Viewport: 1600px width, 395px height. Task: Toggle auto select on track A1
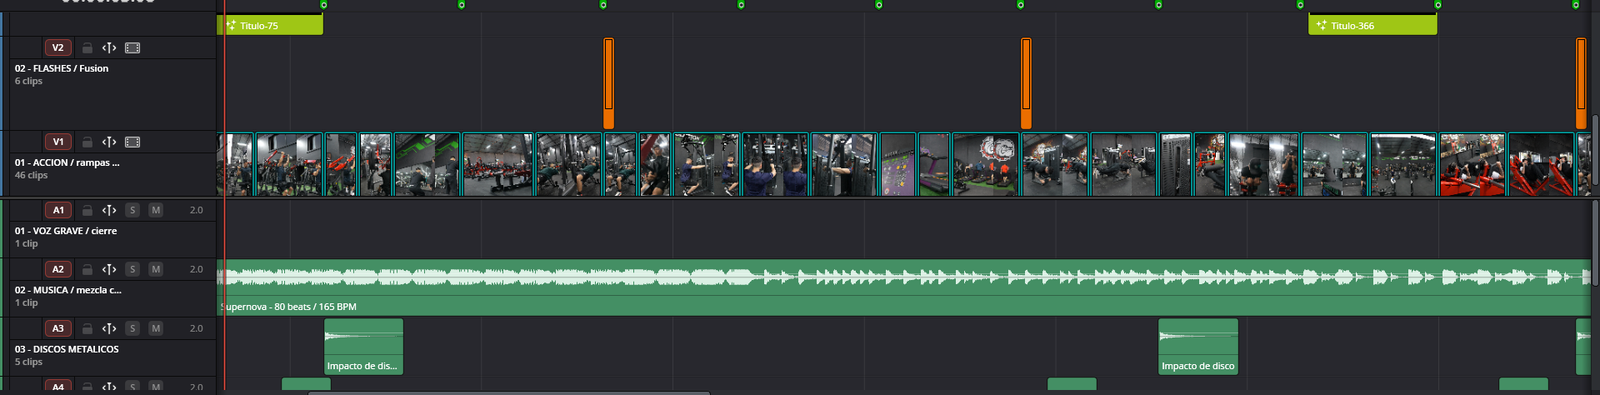click(x=109, y=210)
